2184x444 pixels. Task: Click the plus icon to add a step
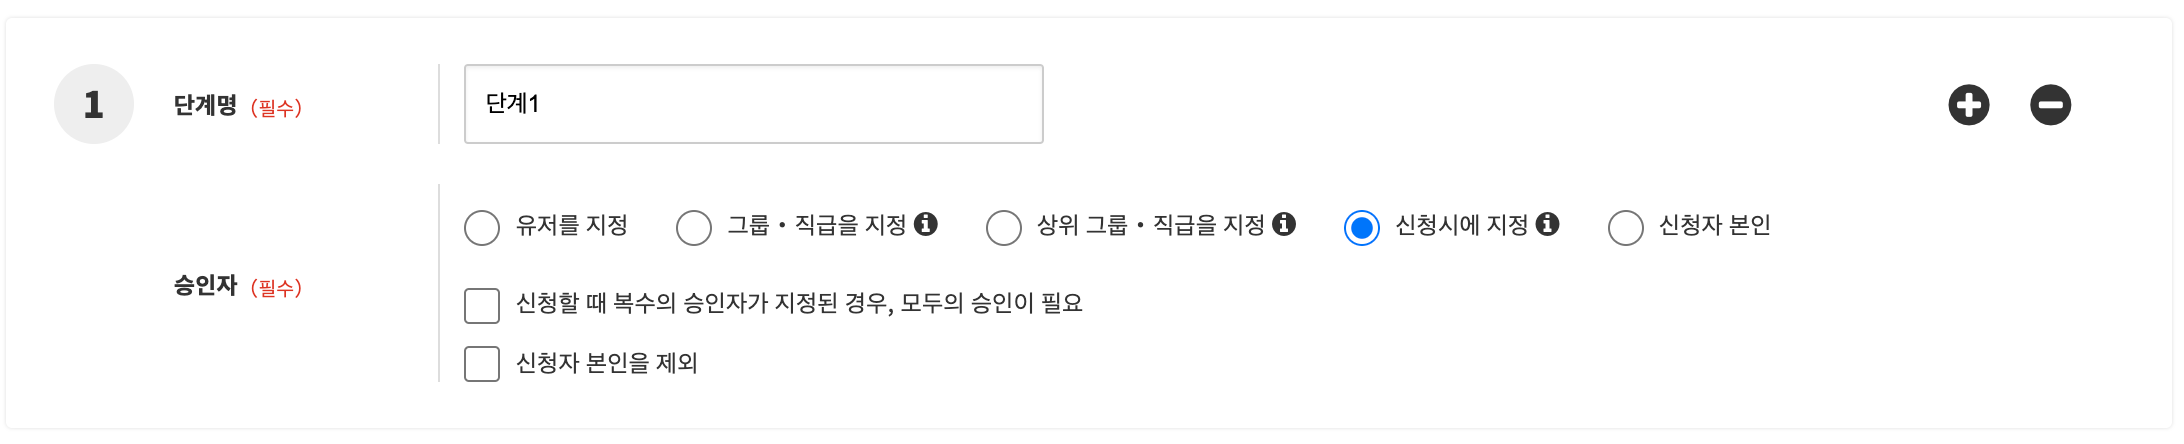coord(1968,105)
